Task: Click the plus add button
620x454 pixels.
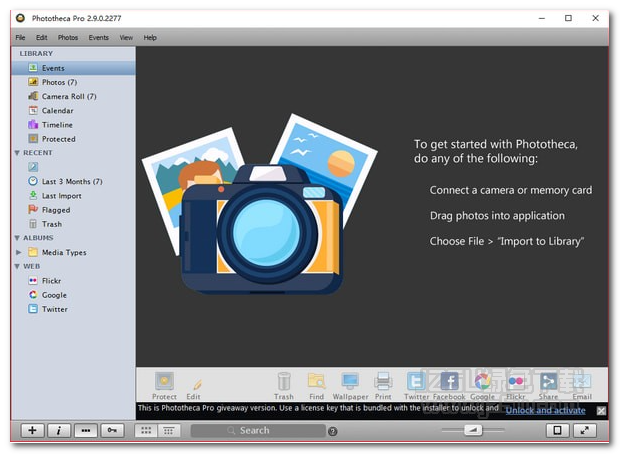Action: (x=32, y=430)
